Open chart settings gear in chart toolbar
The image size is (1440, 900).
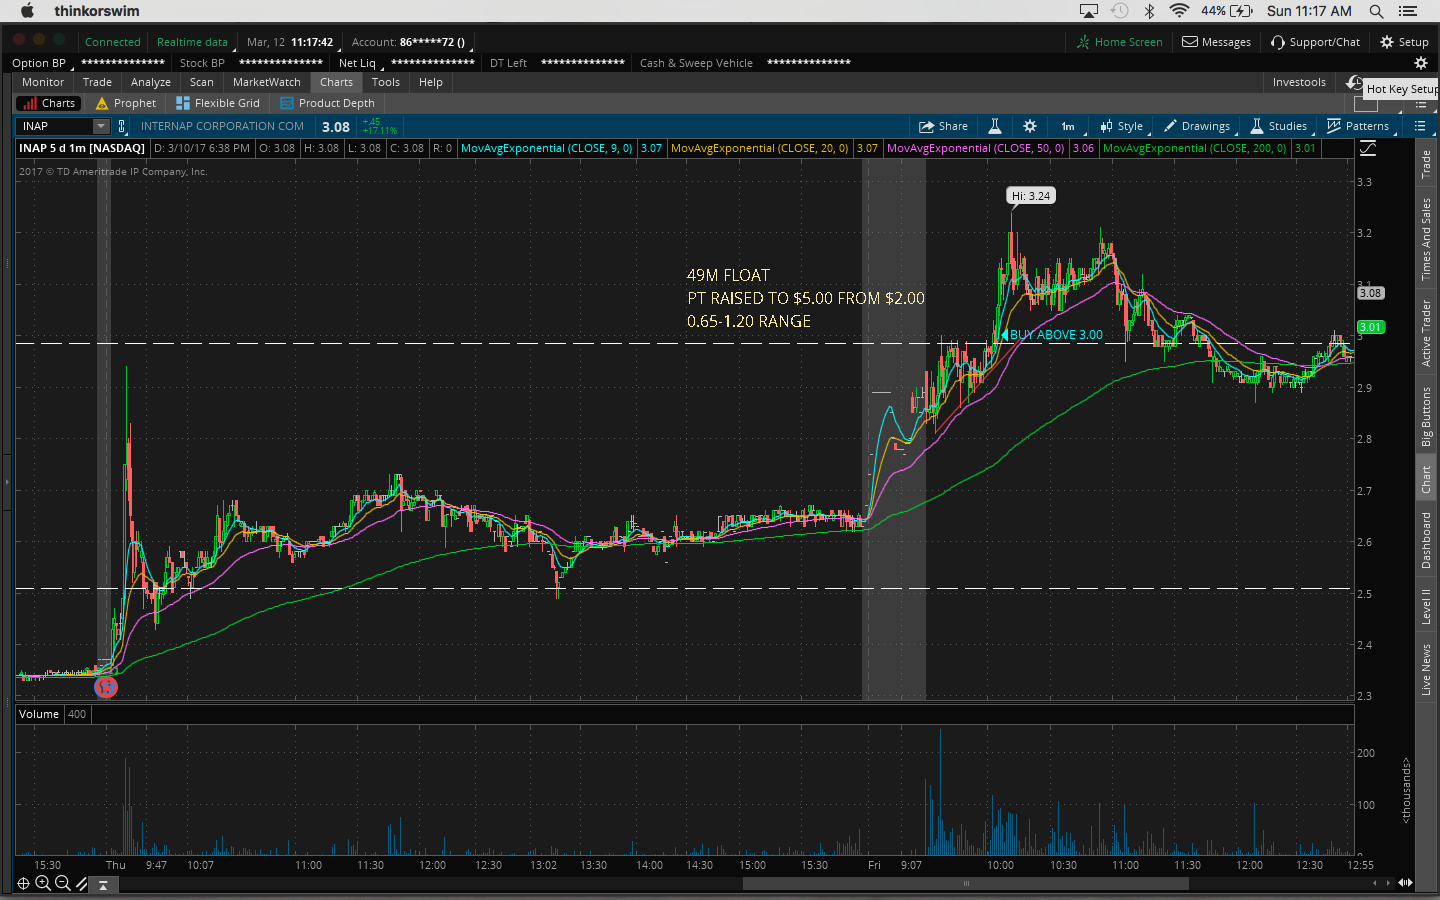tap(1030, 126)
